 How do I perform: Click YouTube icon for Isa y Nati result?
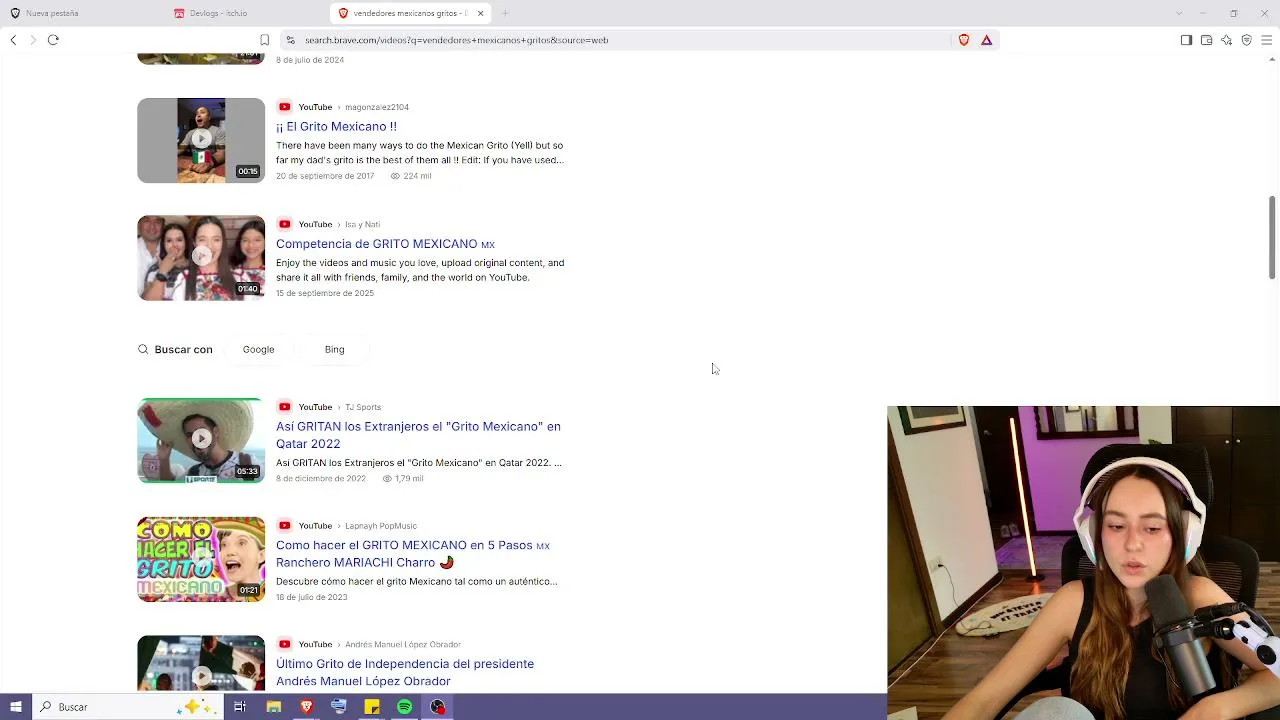[x=284, y=224]
